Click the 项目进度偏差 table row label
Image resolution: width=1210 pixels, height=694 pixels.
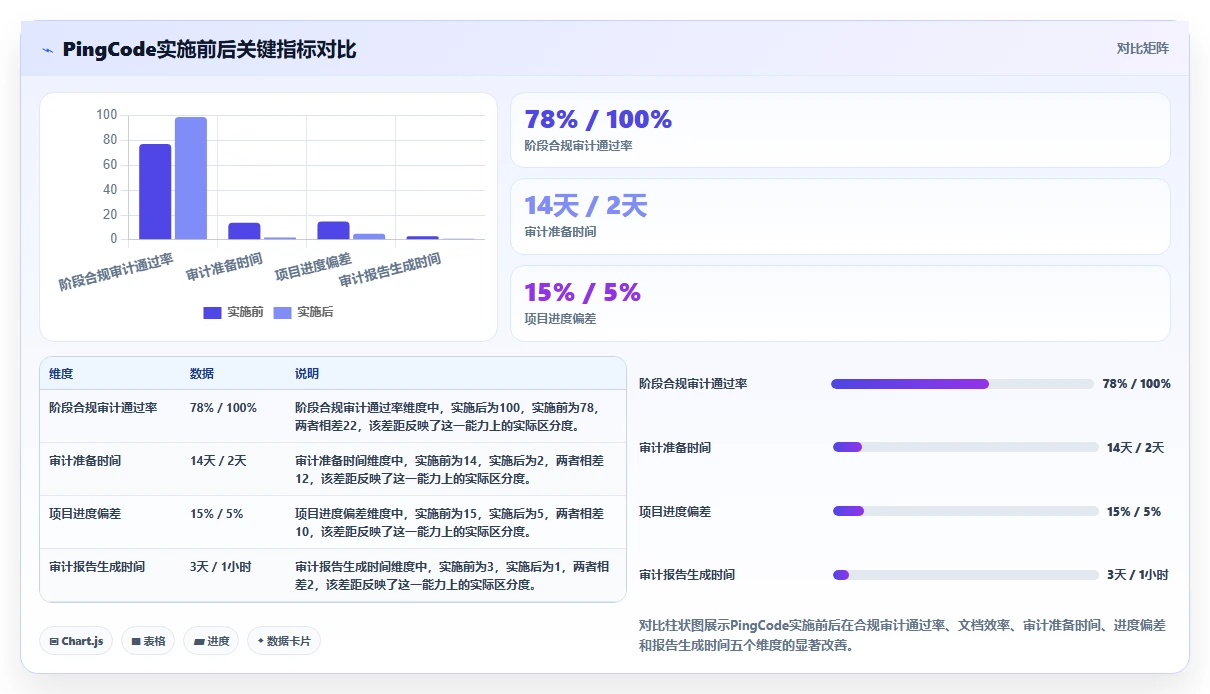[x=85, y=514]
